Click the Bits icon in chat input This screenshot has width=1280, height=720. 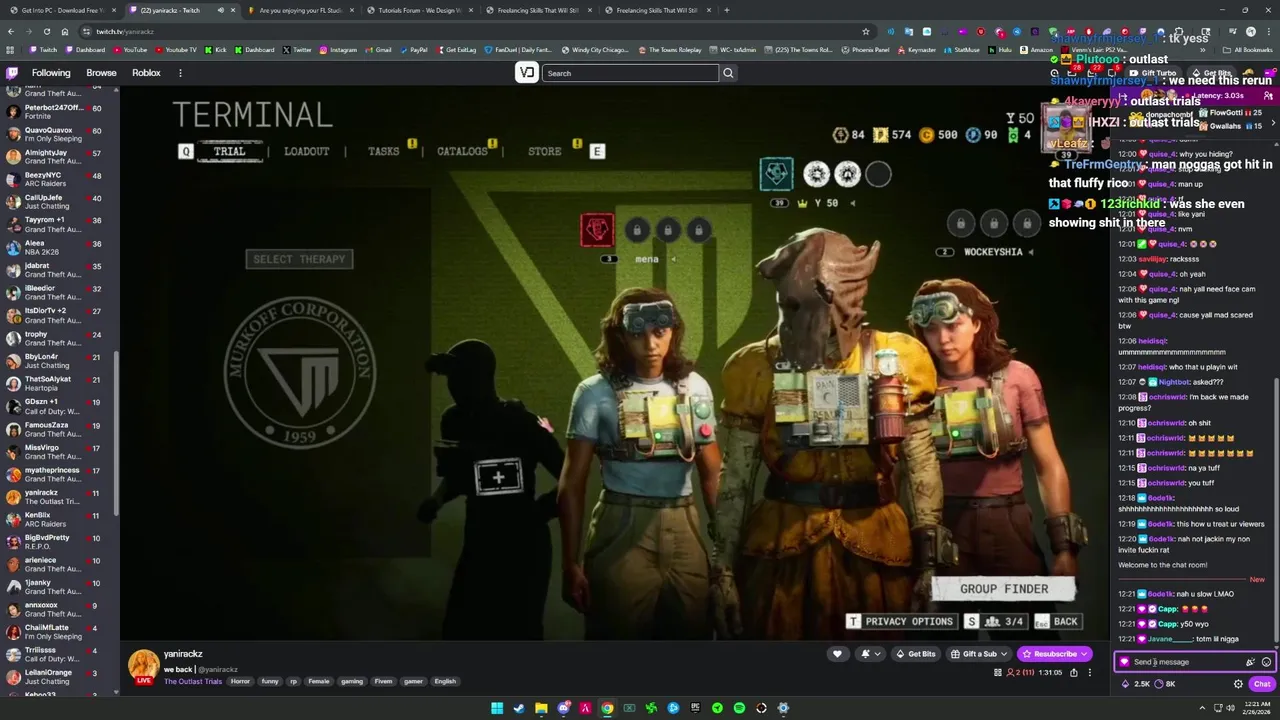(x=1250, y=662)
